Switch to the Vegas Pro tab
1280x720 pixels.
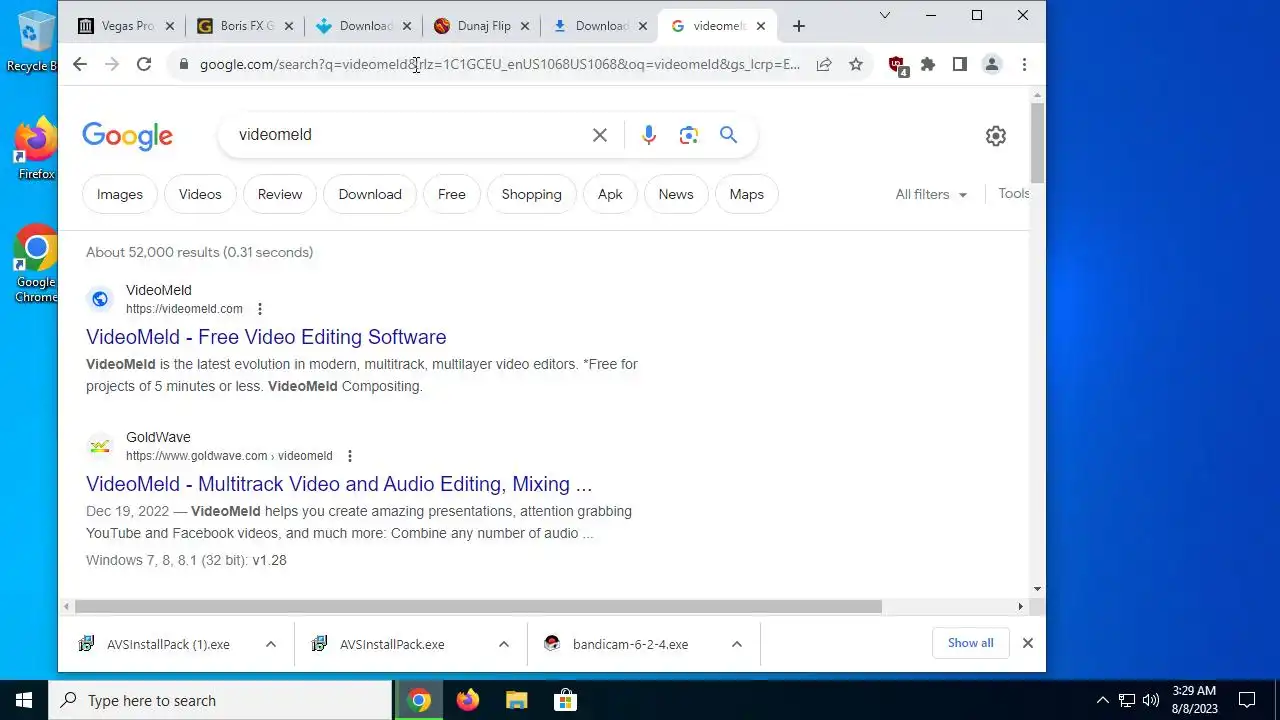point(125,26)
